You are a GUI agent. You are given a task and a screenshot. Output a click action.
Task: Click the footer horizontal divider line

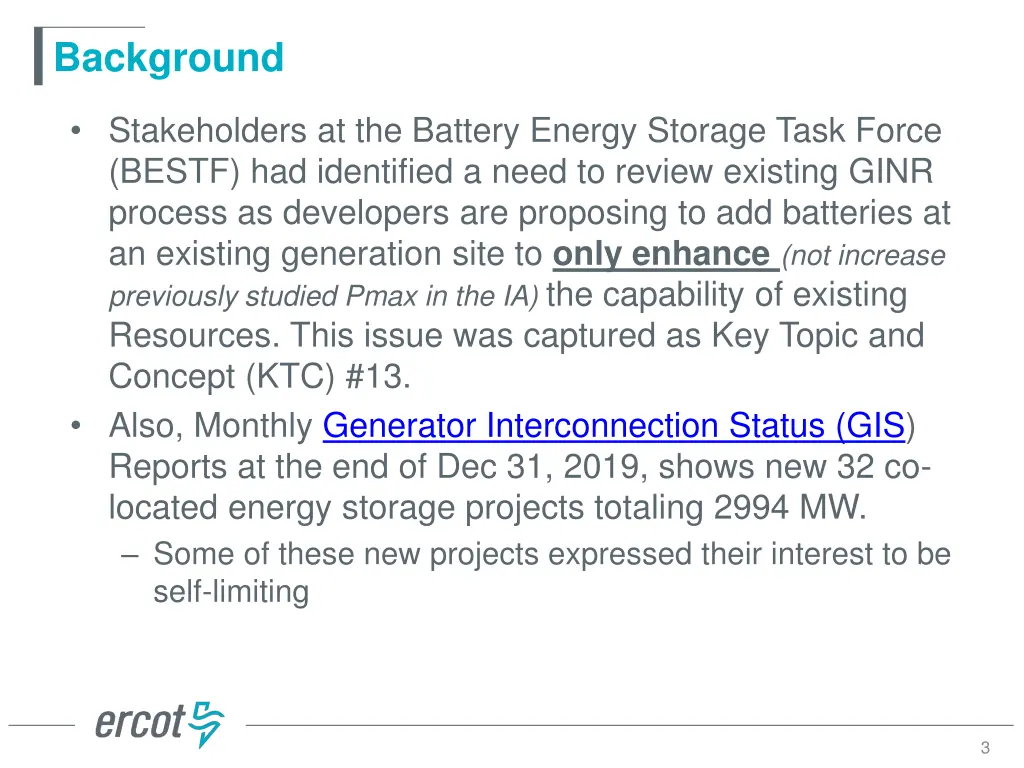click(x=629, y=725)
